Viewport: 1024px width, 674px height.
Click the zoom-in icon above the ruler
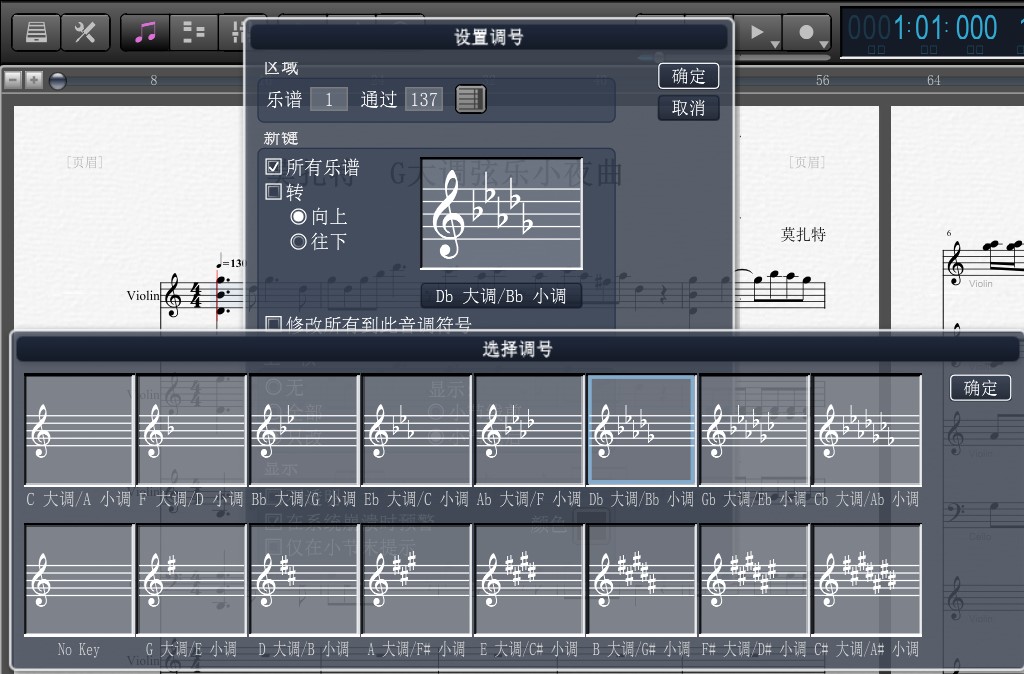pos(33,81)
